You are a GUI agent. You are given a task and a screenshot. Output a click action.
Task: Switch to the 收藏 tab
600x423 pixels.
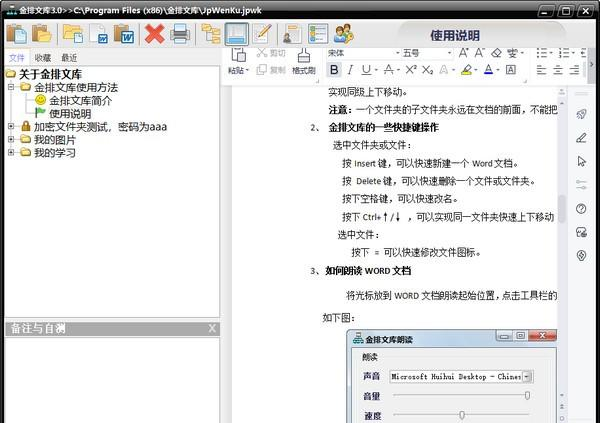click(42, 58)
